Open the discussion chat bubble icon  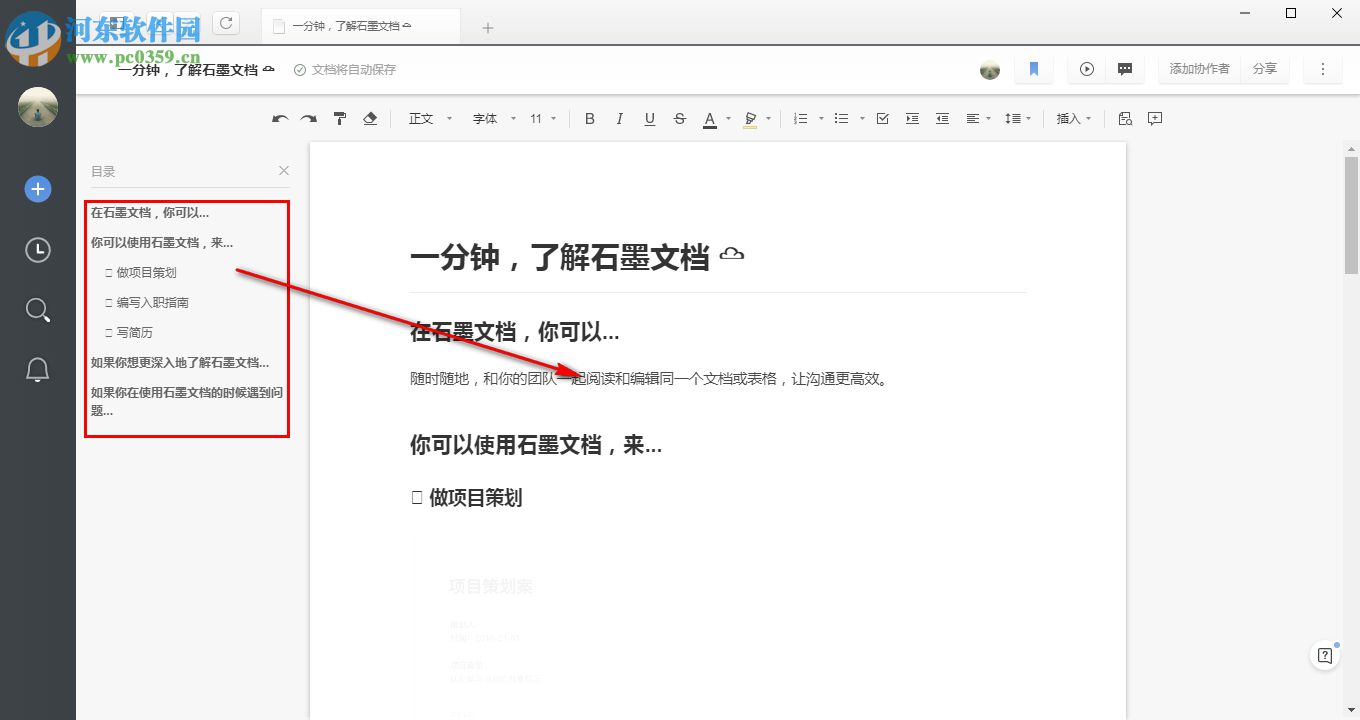click(1125, 69)
